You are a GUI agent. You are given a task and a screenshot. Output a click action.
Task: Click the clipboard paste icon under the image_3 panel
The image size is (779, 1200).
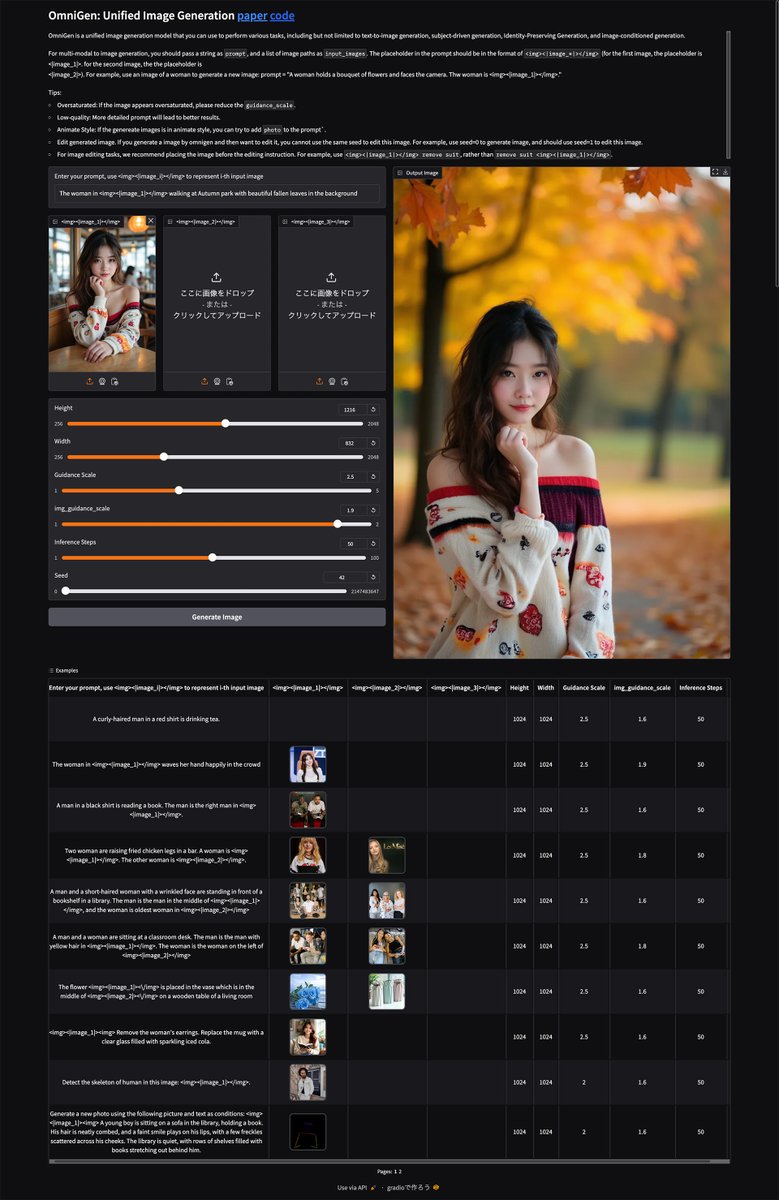tap(344, 381)
